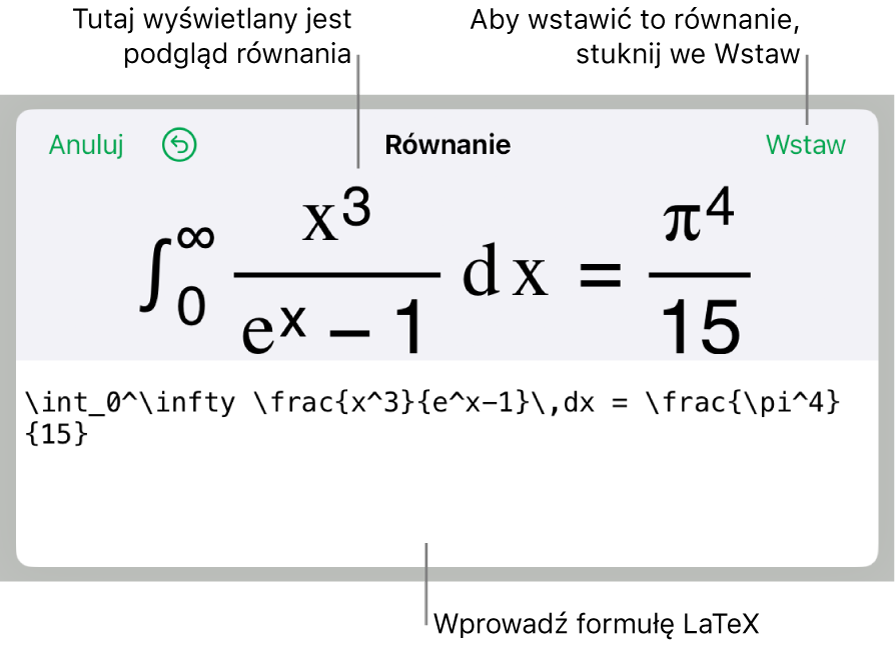Click the circular undo arrow icon

(179, 145)
